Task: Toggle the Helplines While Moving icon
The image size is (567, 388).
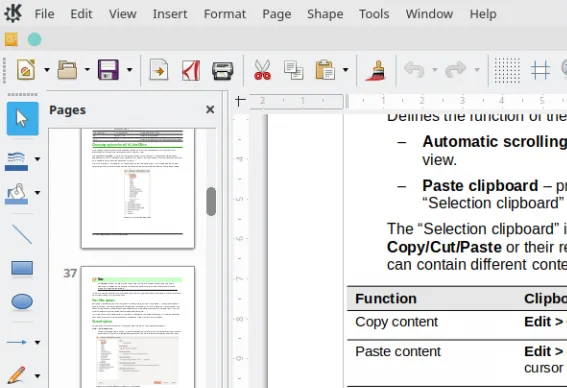Action: click(540, 70)
